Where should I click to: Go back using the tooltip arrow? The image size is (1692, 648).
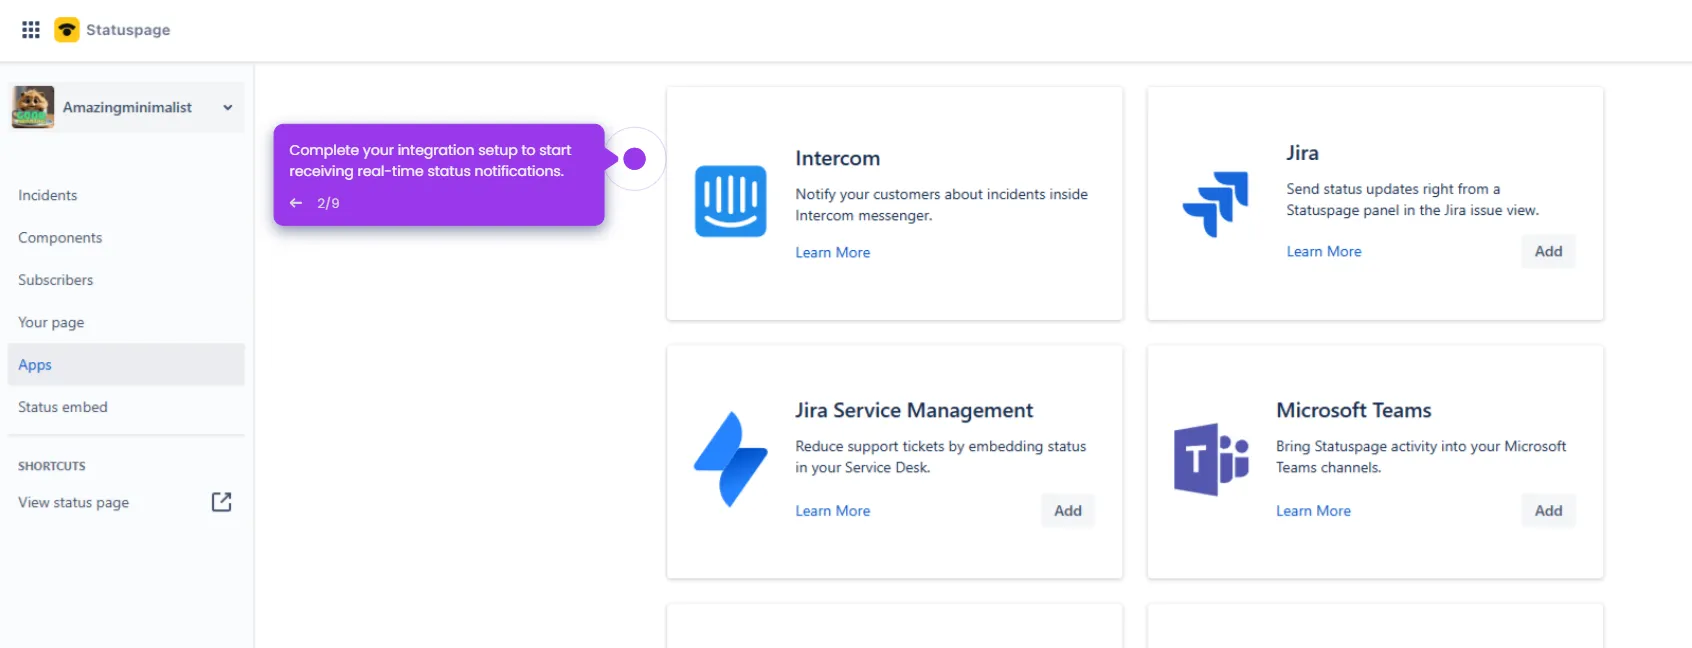click(296, 203)
